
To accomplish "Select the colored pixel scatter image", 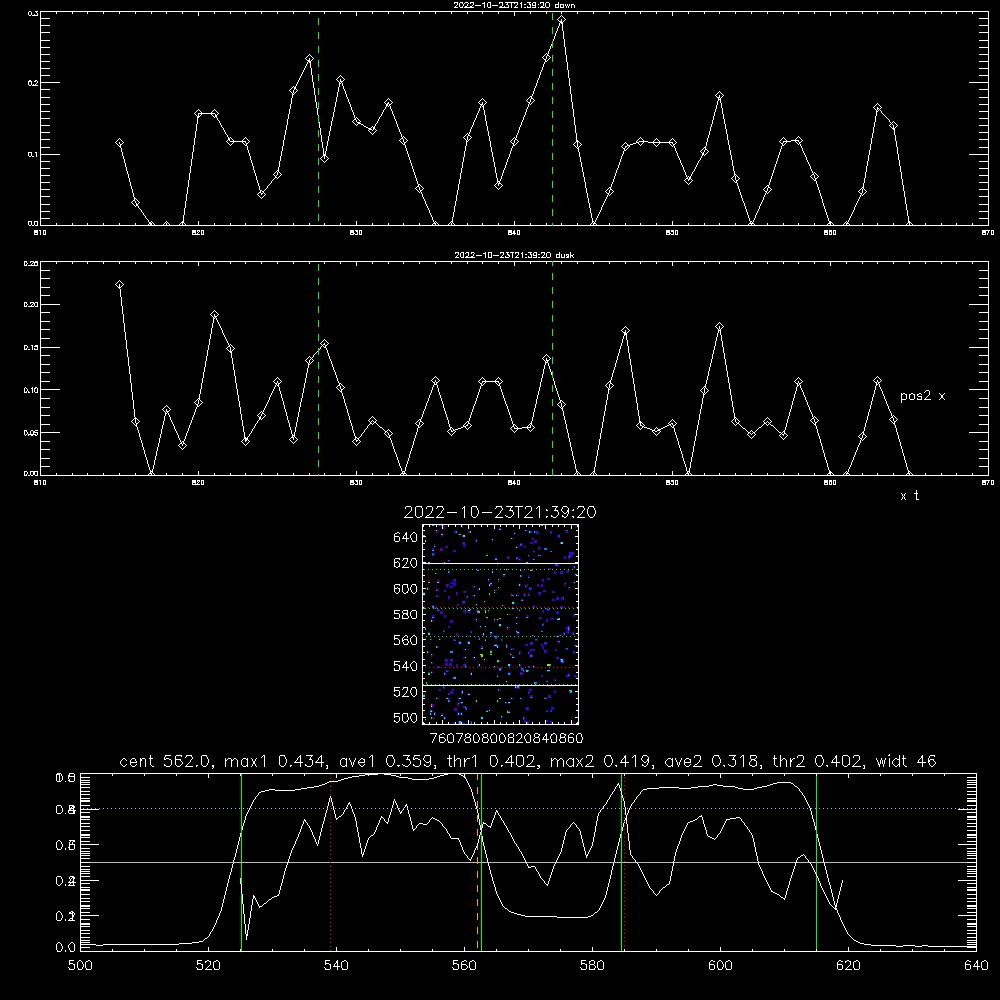I will tap(500, 624).
